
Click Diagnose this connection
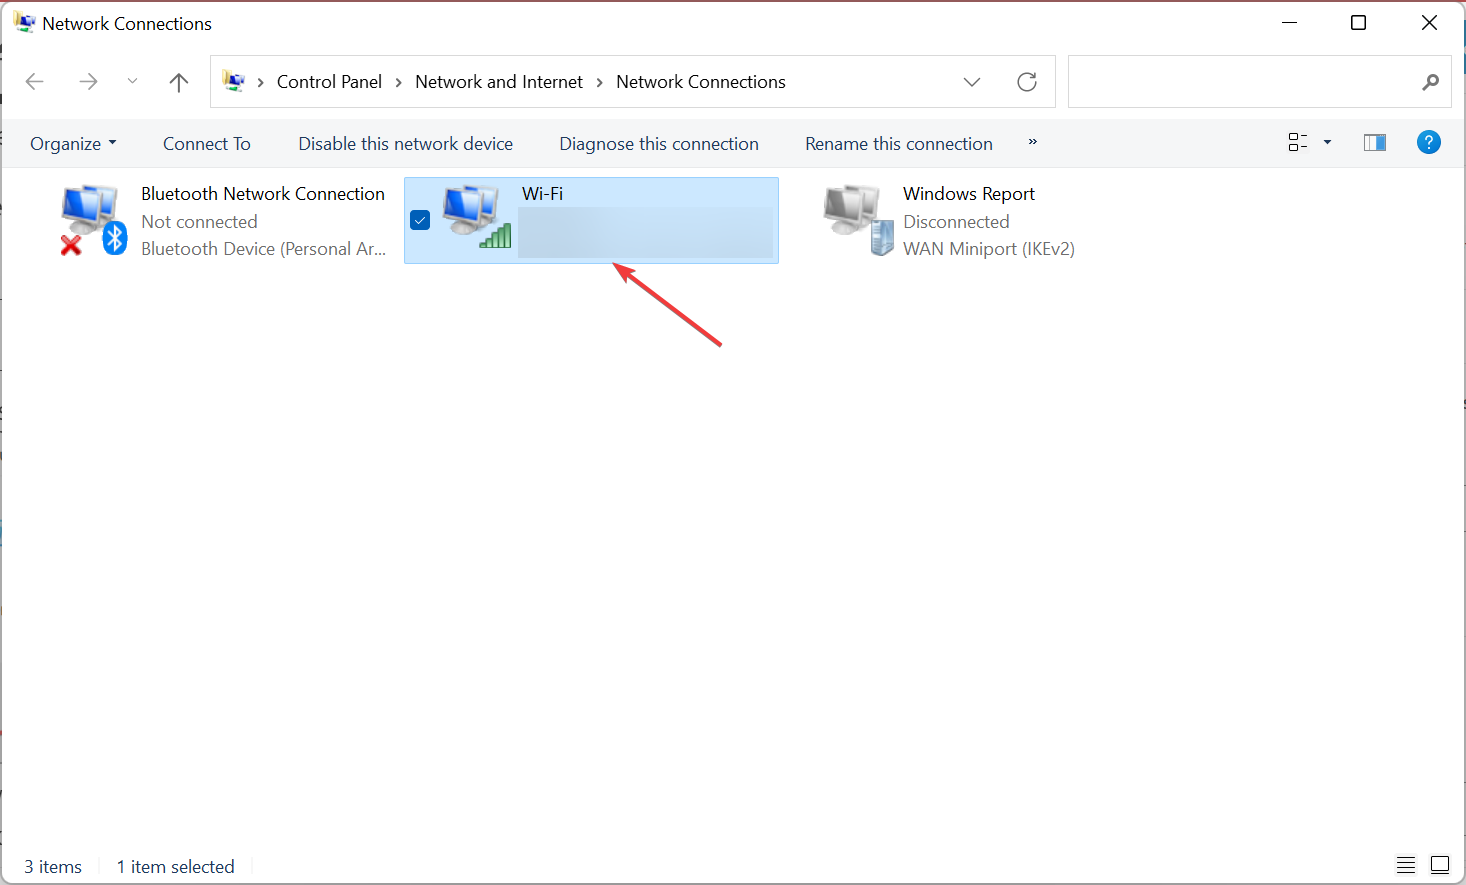pyautogui.click(x=658, y=144)
